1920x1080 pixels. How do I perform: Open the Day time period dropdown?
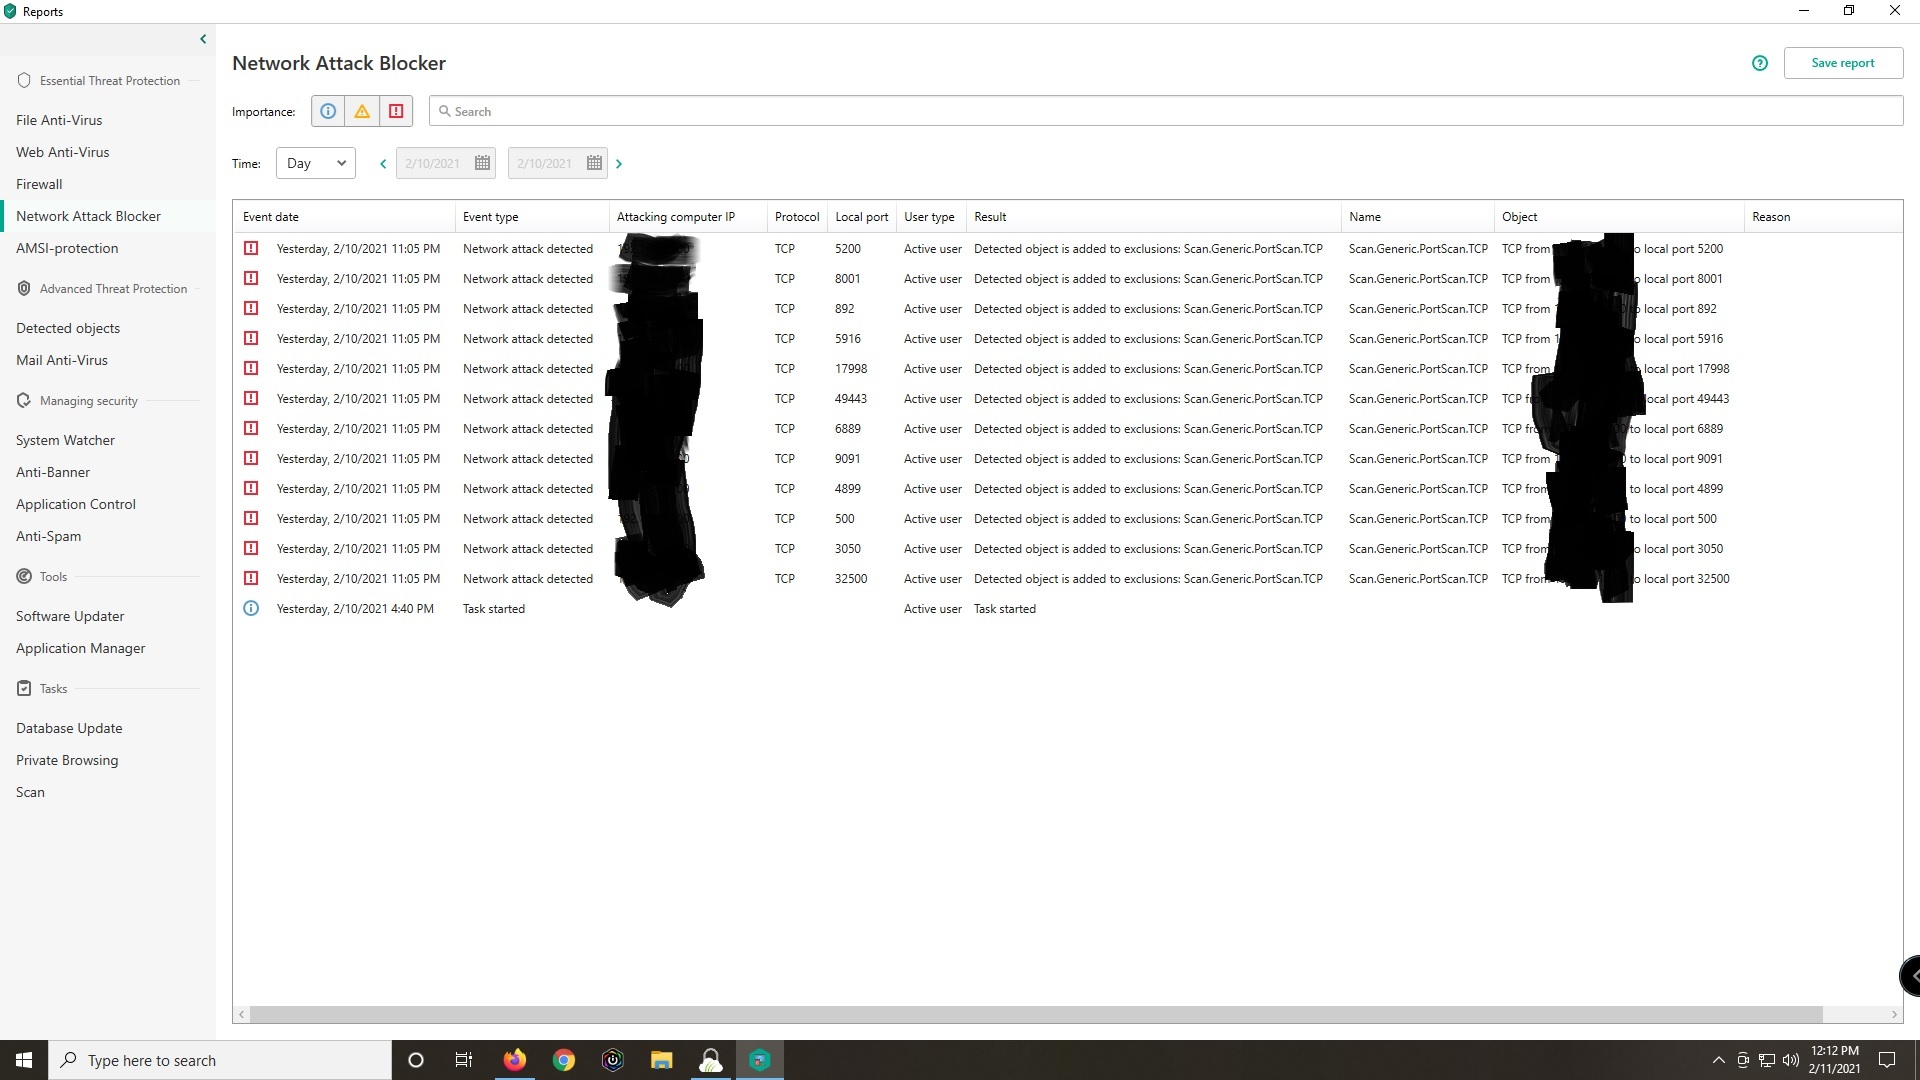[316, 163]
